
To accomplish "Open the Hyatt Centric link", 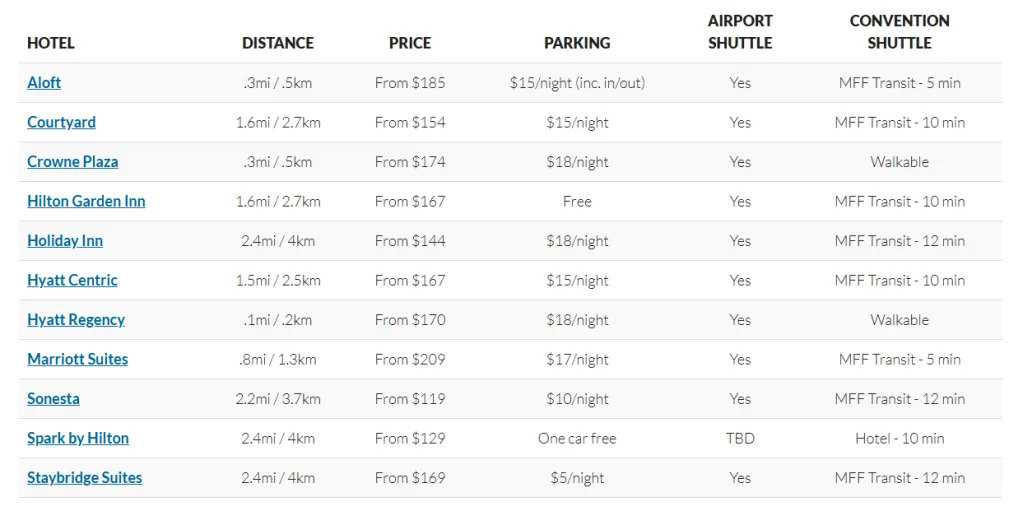I will pyautogui.click(x=72, y=280).
